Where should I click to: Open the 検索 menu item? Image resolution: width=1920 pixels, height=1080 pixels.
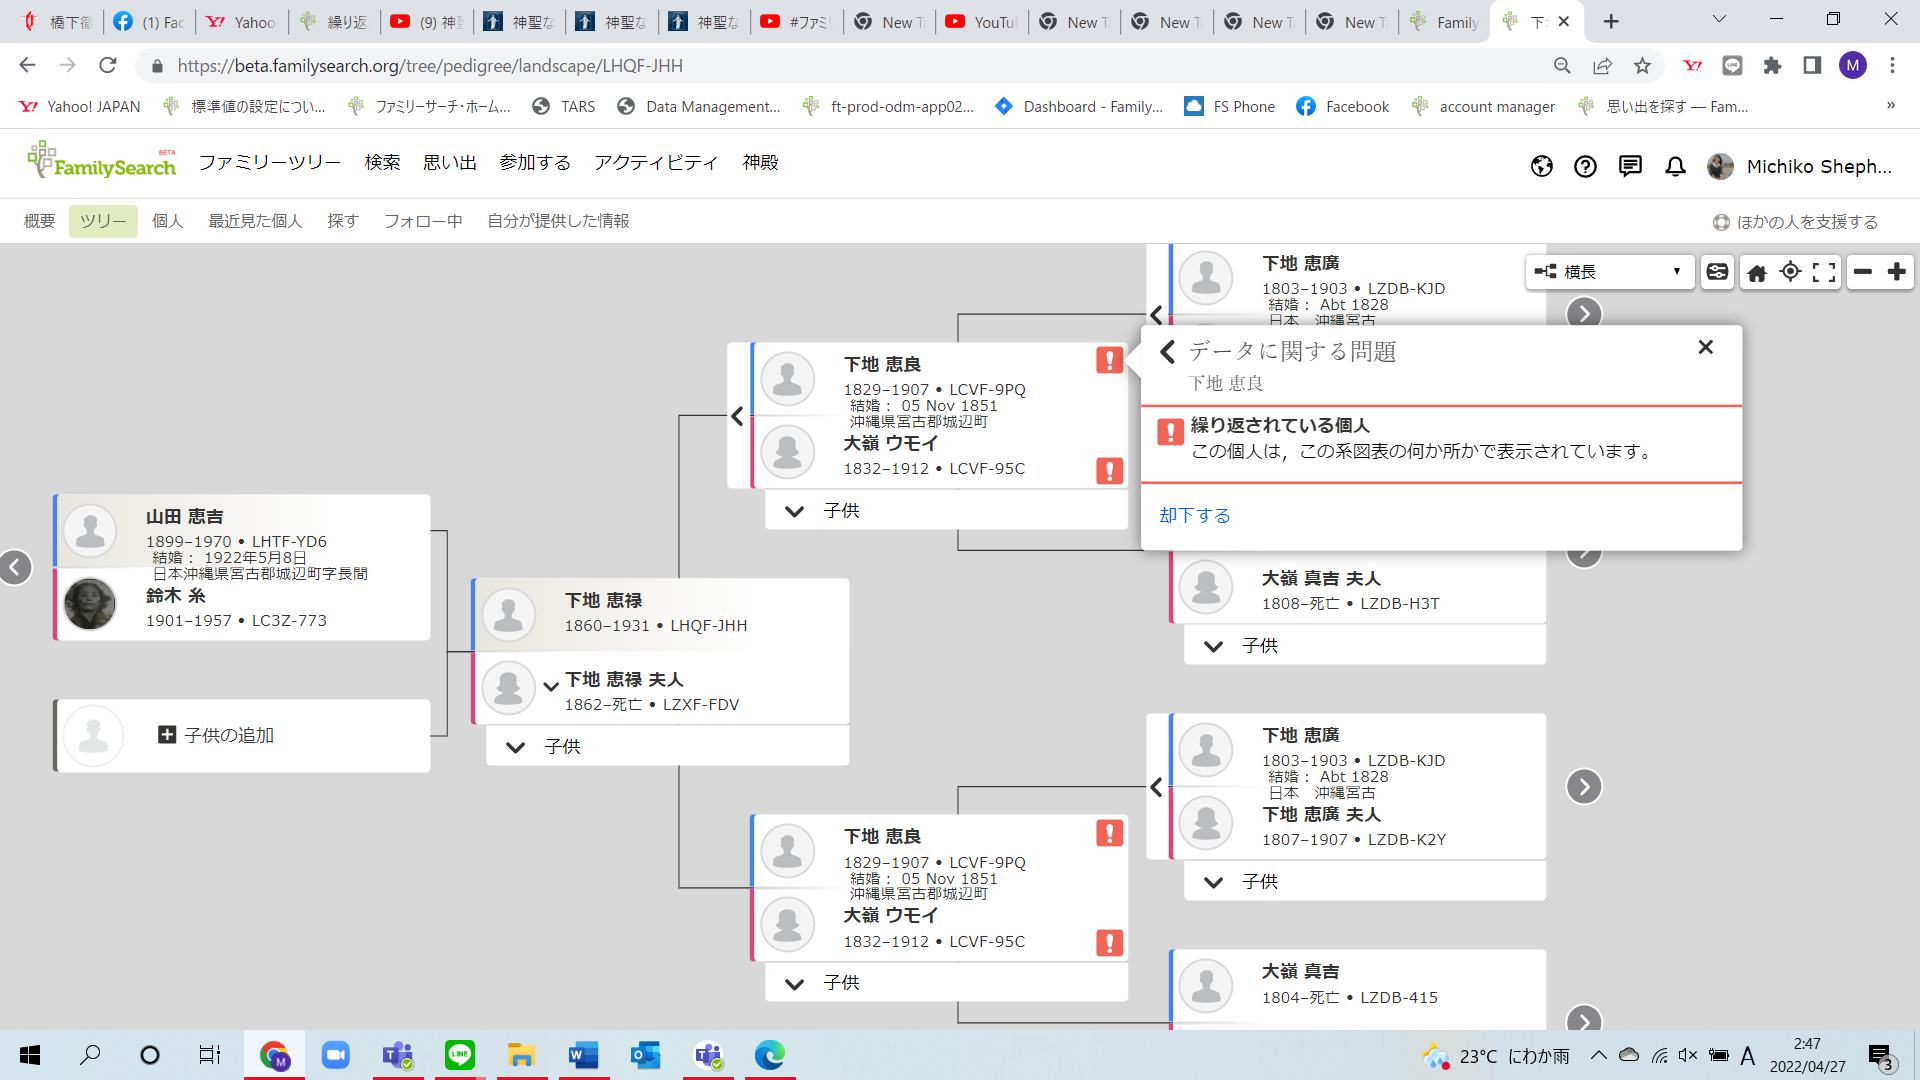[x=381, y=162]
